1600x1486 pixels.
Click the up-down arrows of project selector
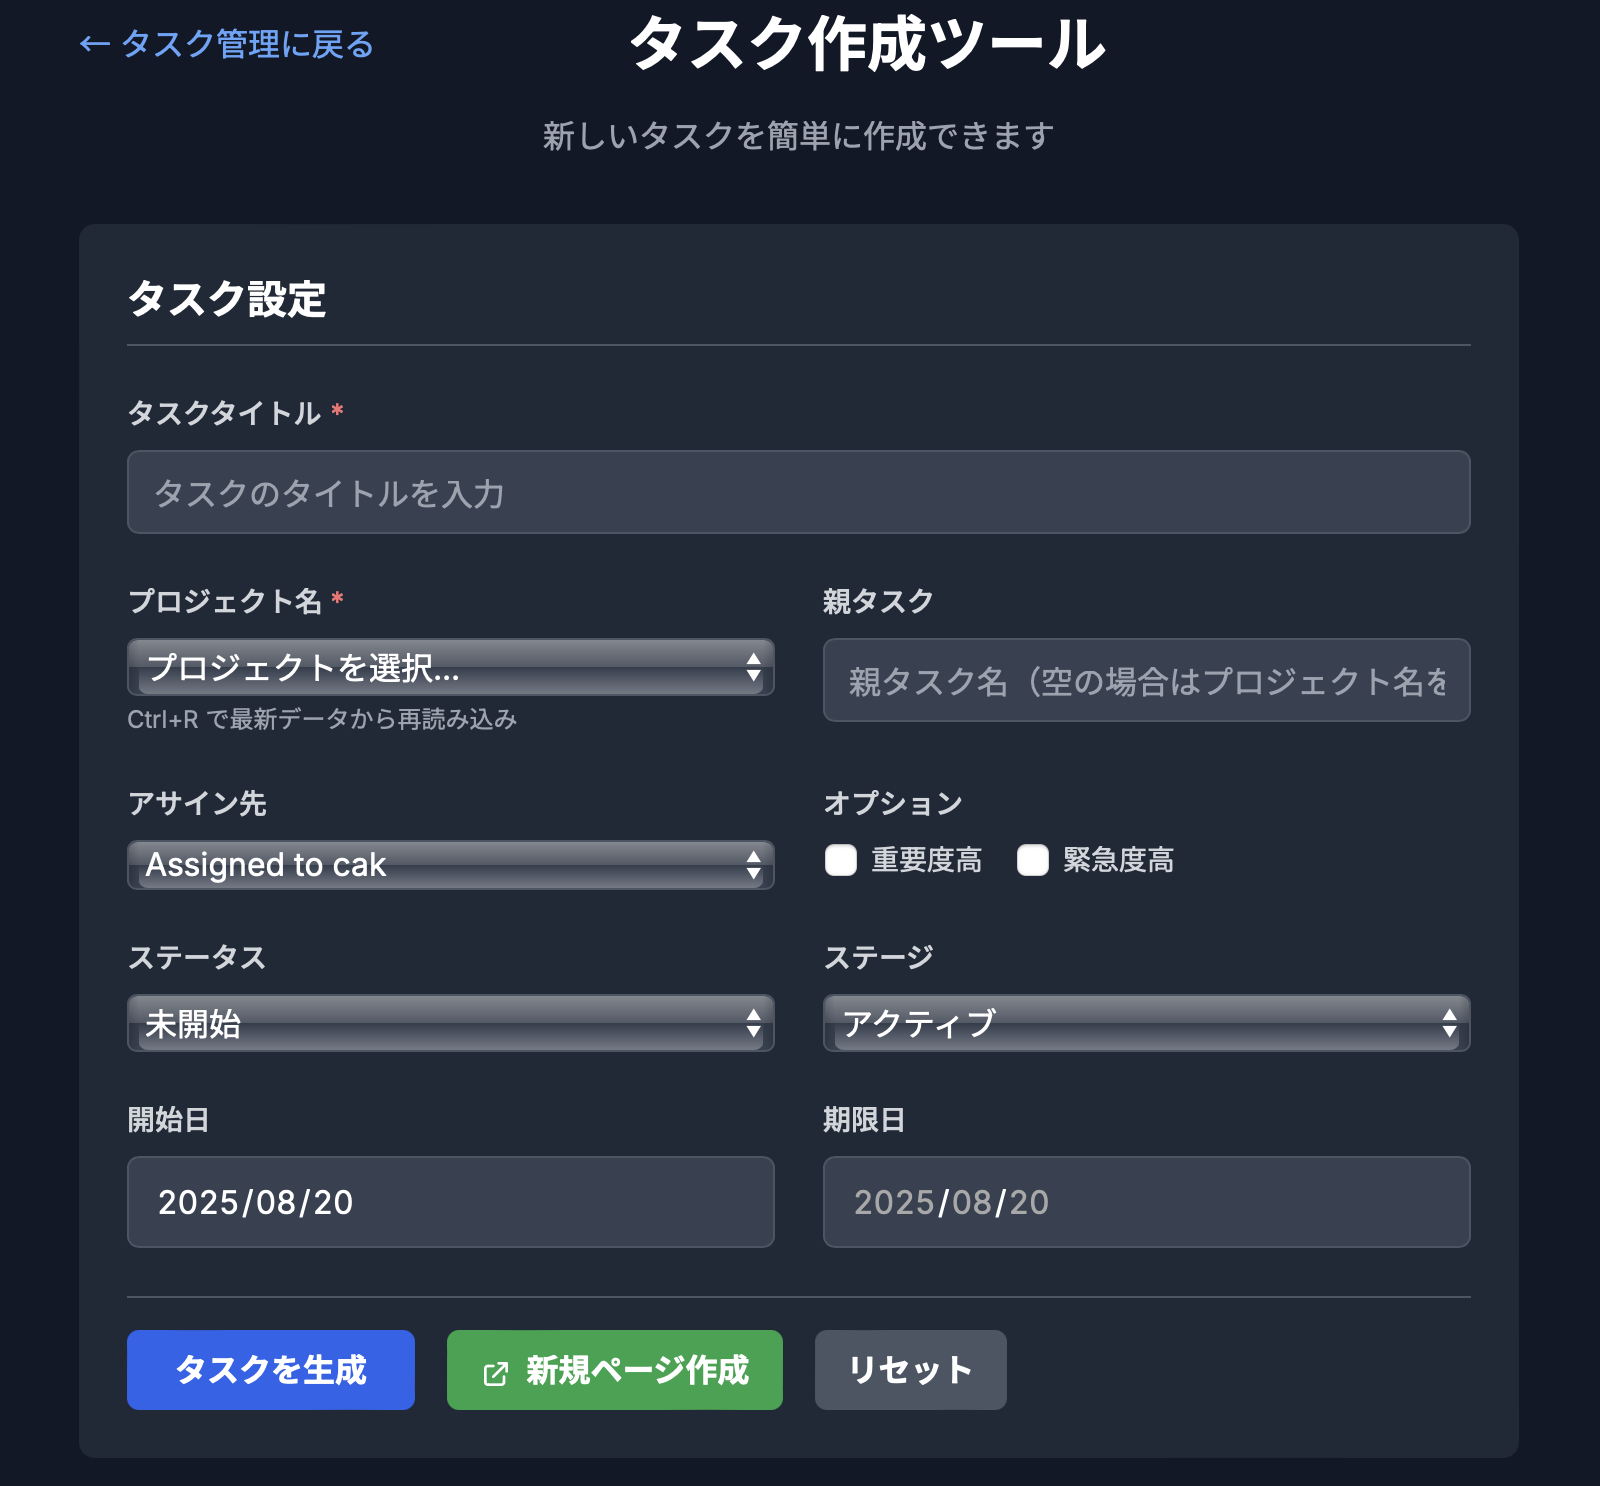coord(754,667)
